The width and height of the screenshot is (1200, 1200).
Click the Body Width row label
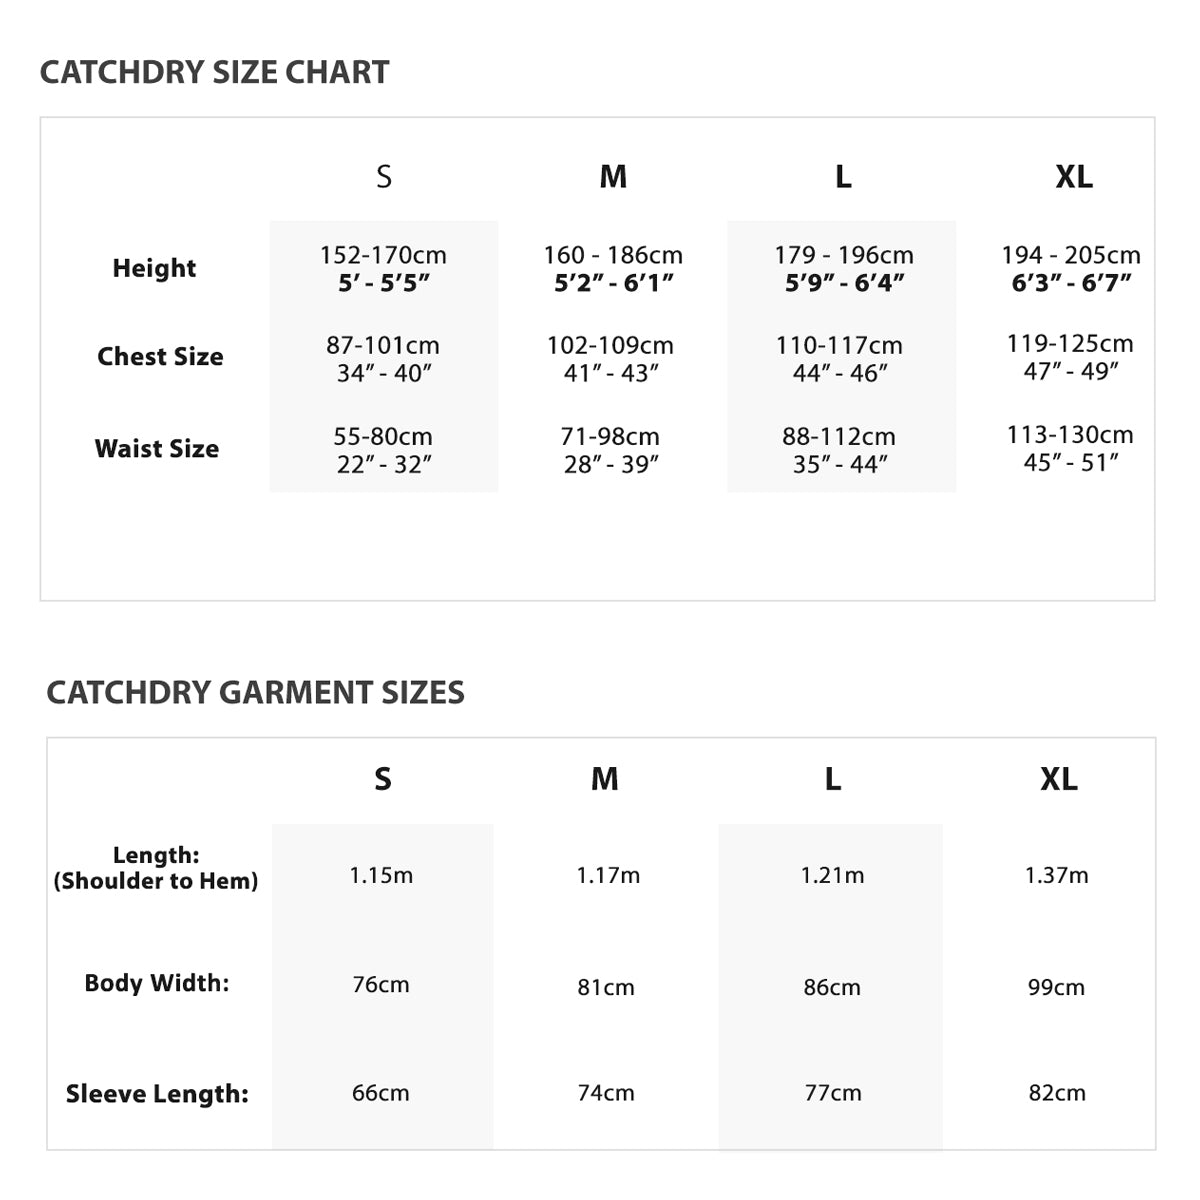click(x=157, y=983)
